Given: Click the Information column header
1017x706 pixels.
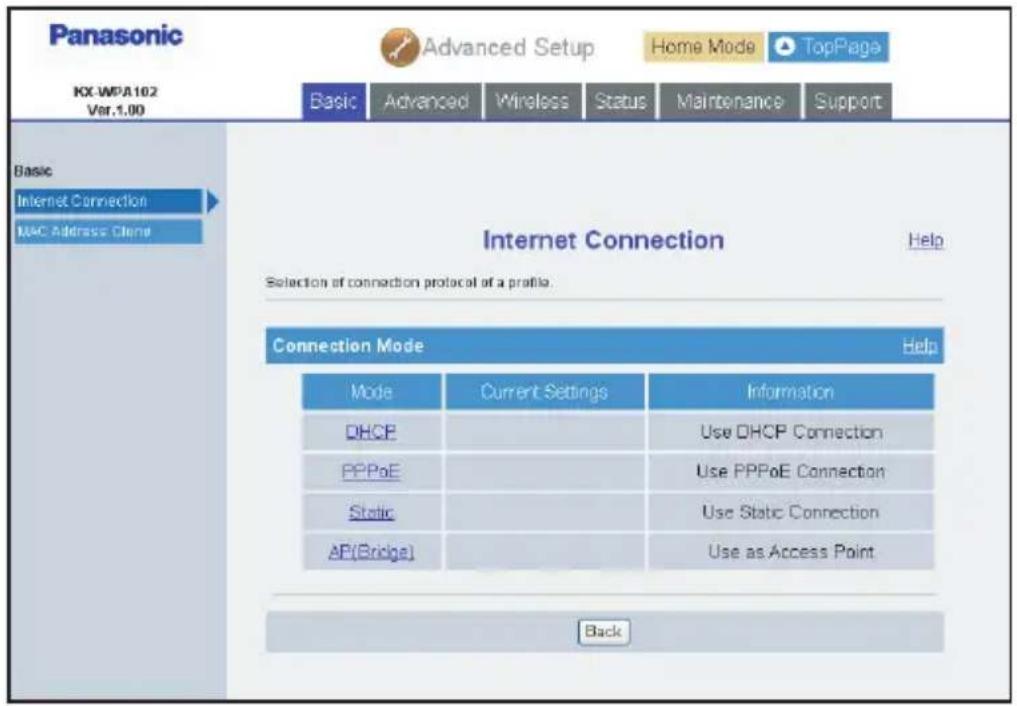Looking at the screenshot, I should point(791,392).
